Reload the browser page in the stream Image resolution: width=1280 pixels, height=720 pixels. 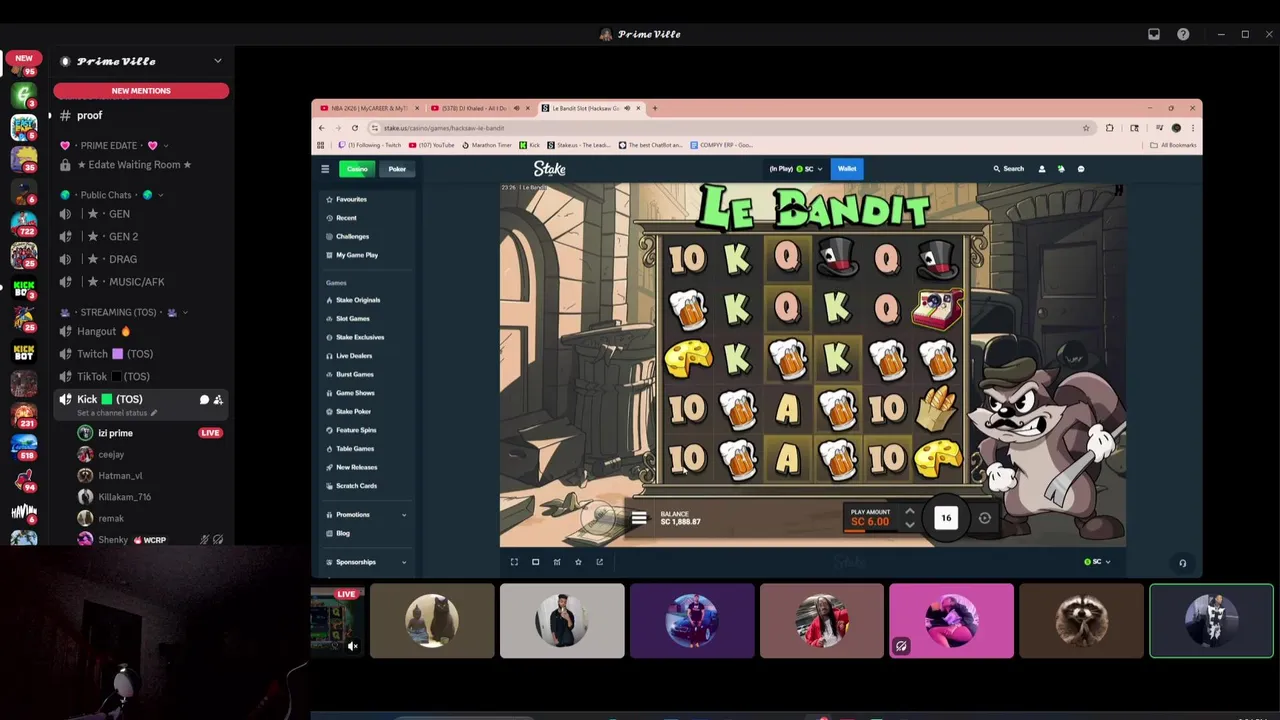(x=354, y=128)
